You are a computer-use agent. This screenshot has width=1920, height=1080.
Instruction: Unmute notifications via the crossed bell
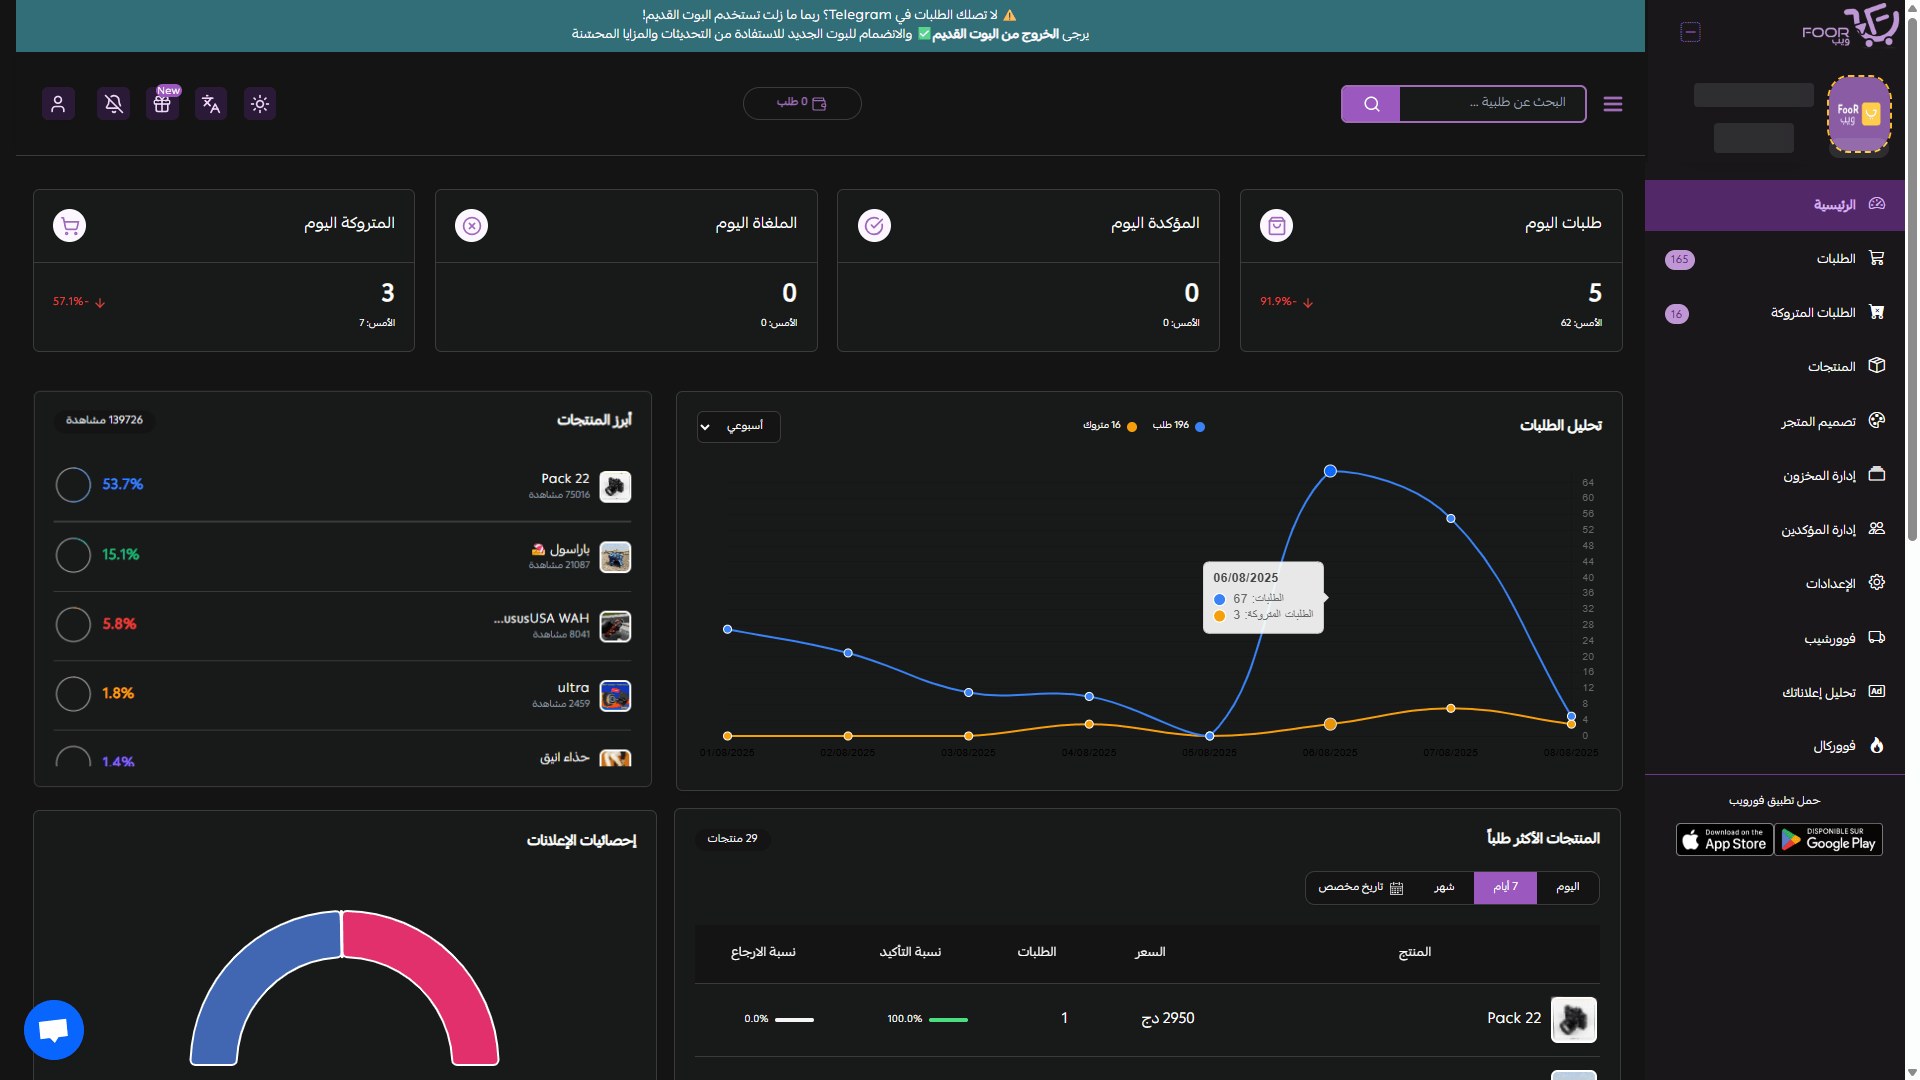click(113, 103)
